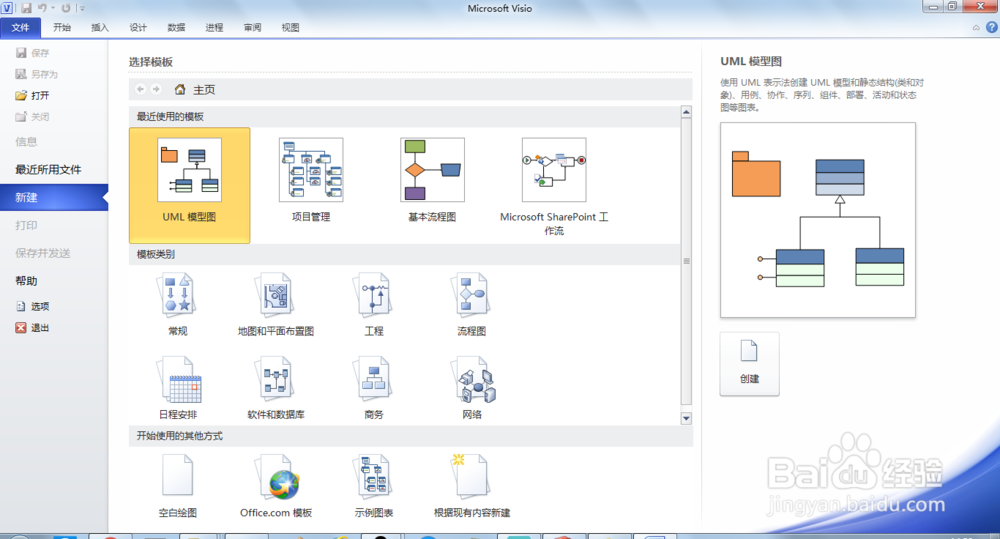Open the 流程图 template category
The height and width of the screenshot is (539, 1000).
[471, 304]
